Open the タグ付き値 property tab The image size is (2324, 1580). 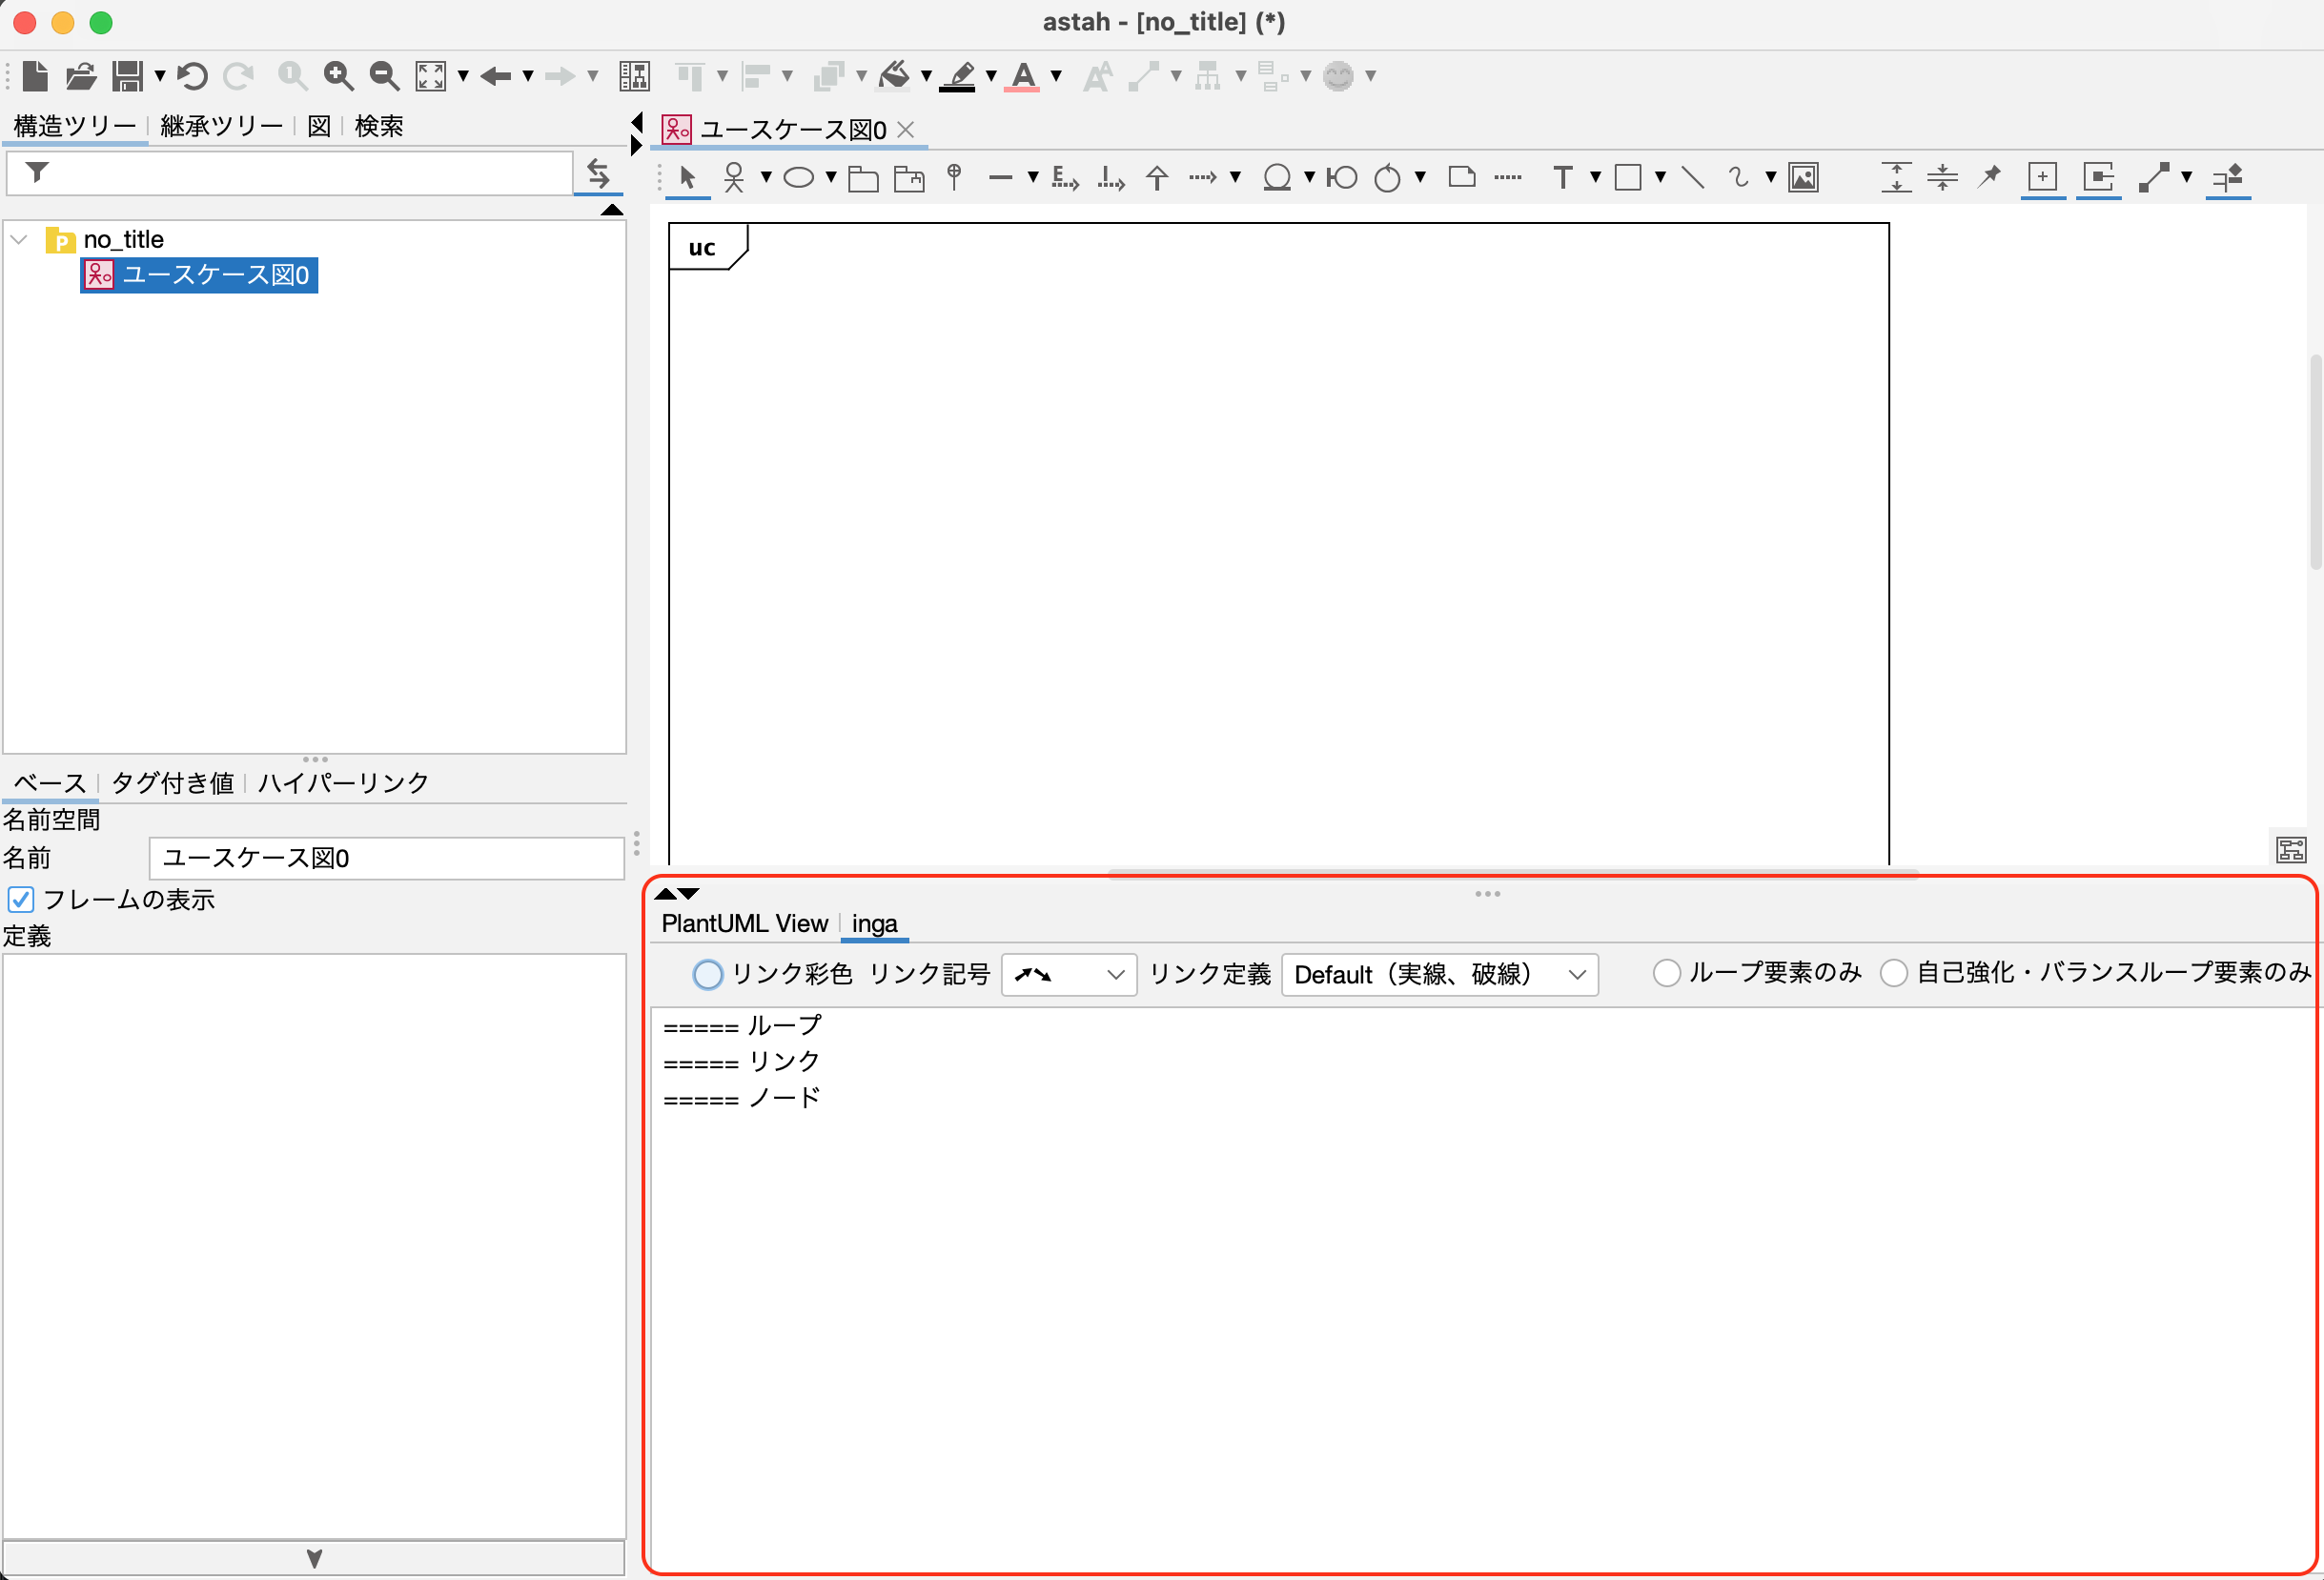(172, 782)
